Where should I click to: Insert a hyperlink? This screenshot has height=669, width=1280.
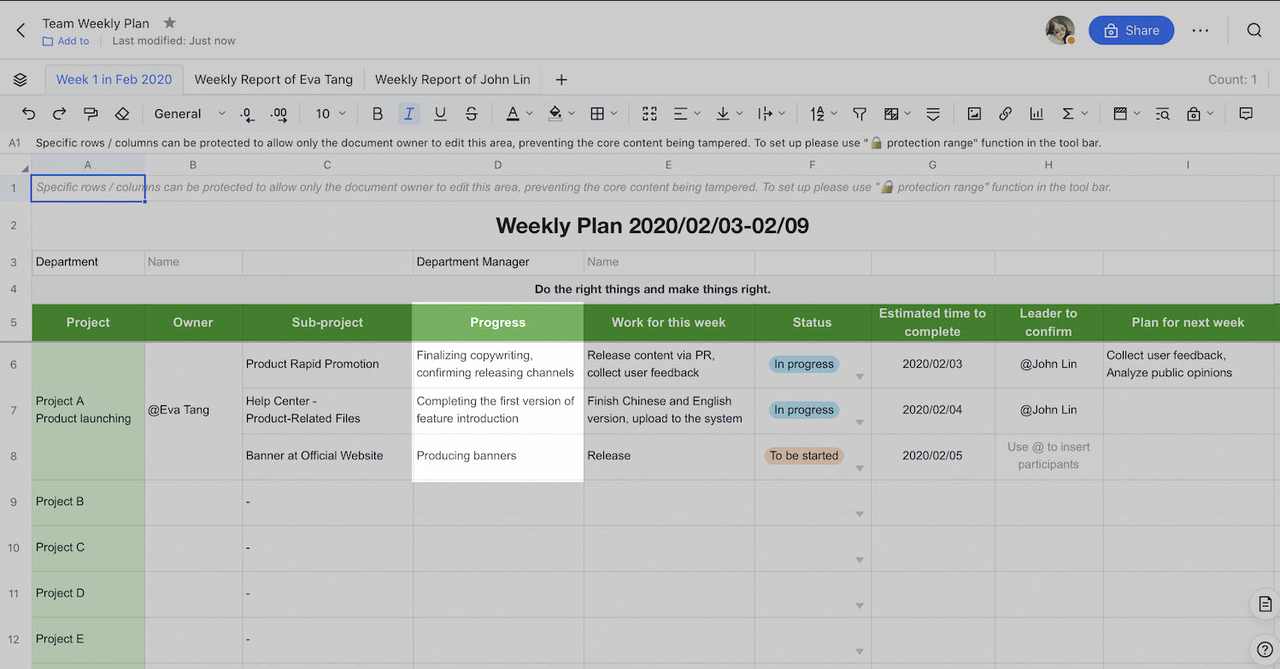coord(1005,113)
